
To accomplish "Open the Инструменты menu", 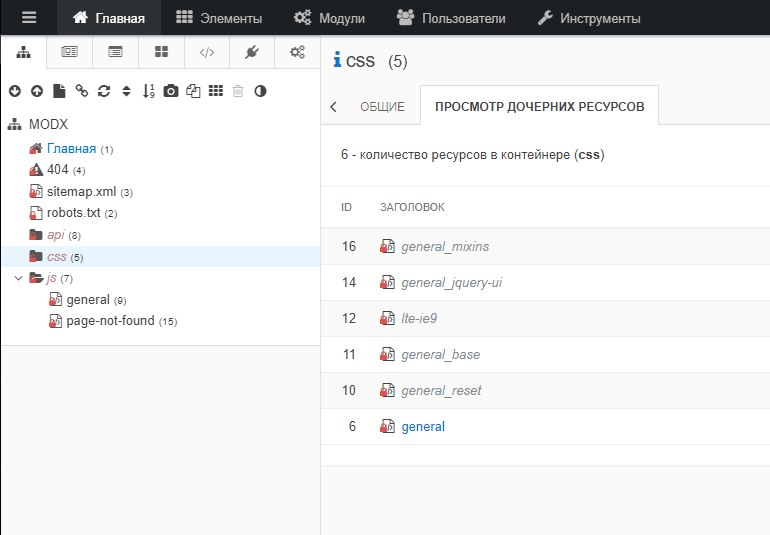I will click(589, 18).
